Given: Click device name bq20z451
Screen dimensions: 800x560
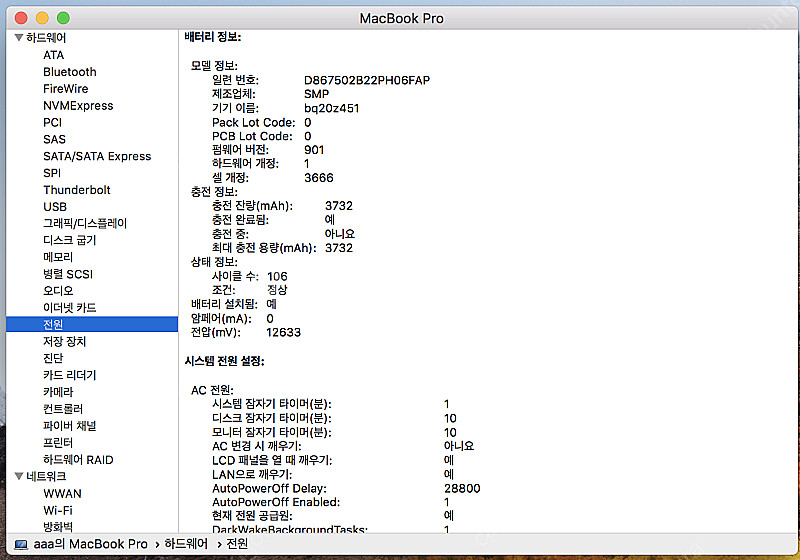Looking at the screenshot, I should [332, 108].
